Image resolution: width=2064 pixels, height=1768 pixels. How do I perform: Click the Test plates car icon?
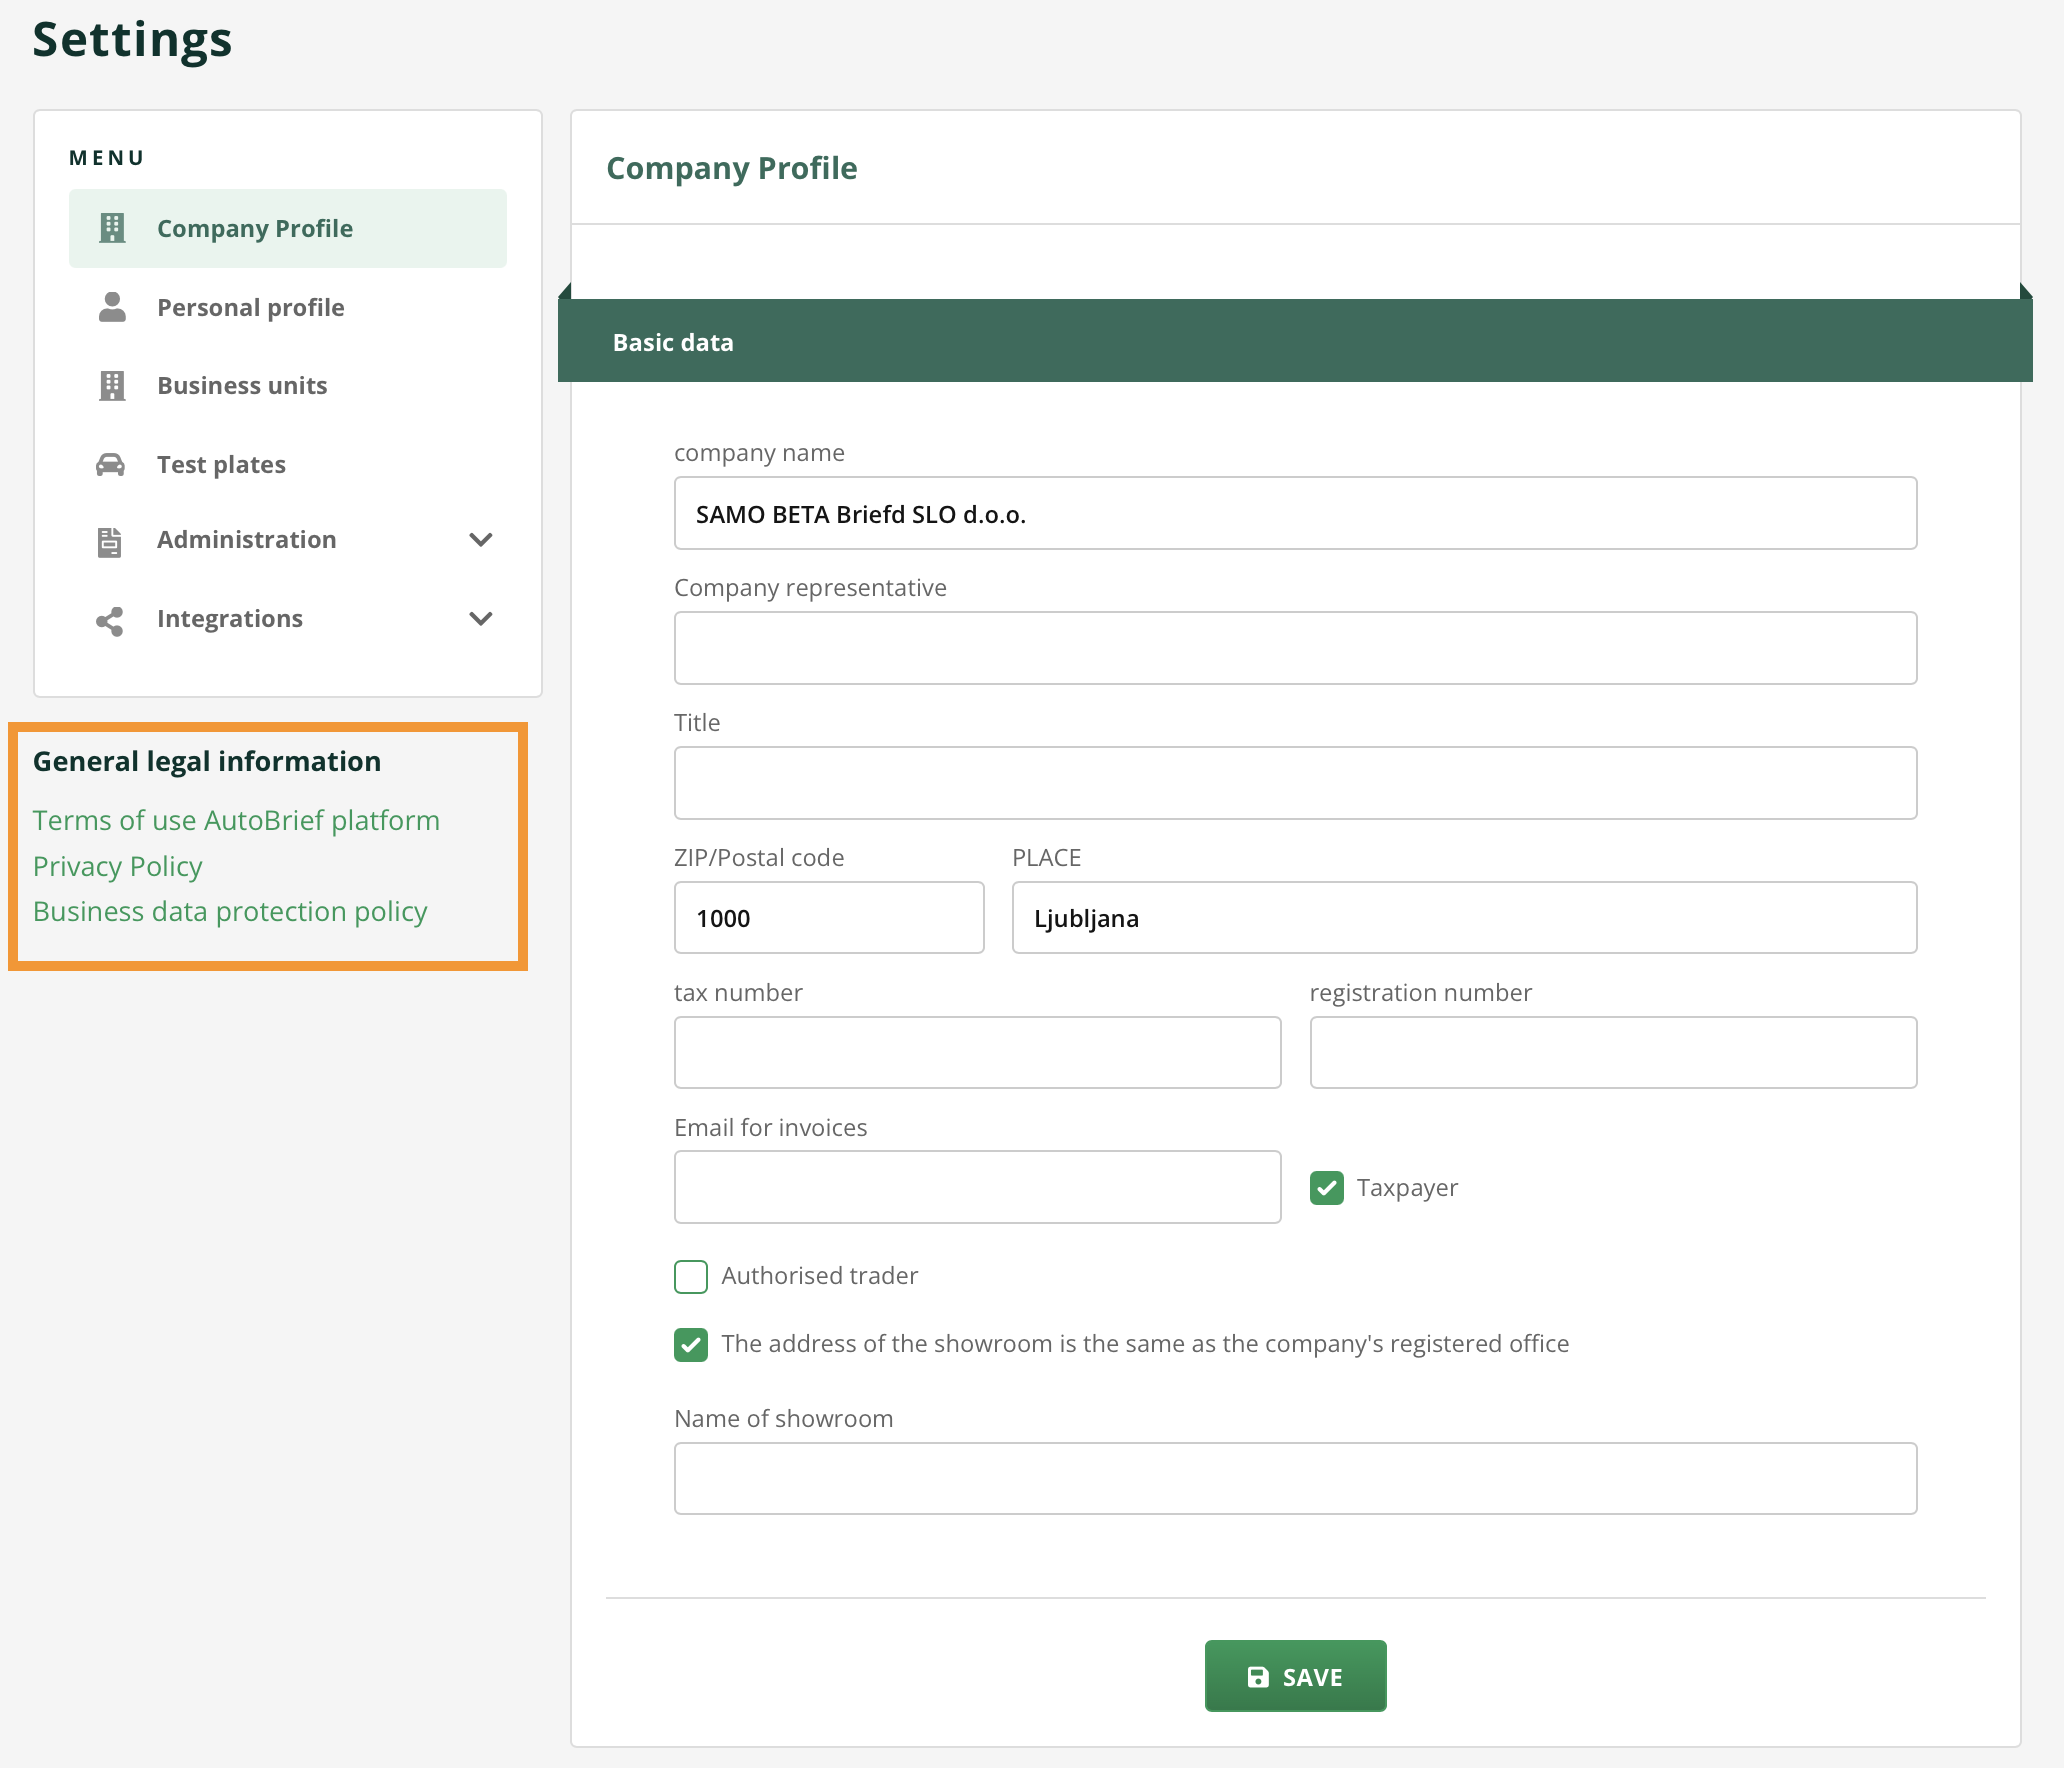(110, 464)
